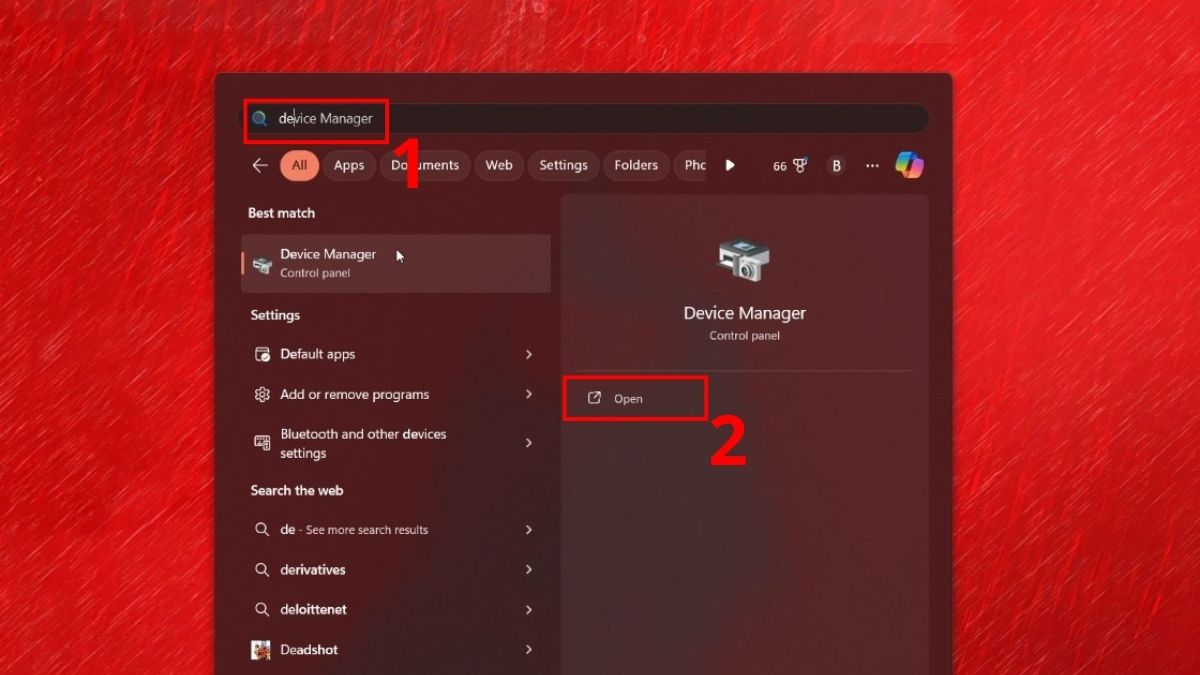Screen dimensions: 1200x675
Task: Show more filters with the play arrow
Action: pyautogui.click(x=730, y=165)
